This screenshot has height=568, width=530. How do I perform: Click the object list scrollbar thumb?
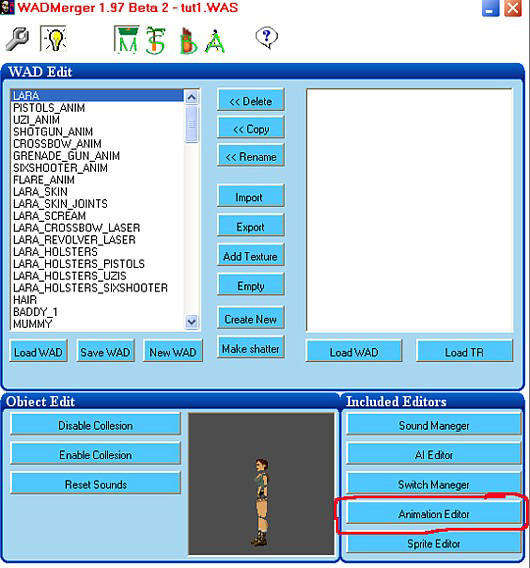191,124
